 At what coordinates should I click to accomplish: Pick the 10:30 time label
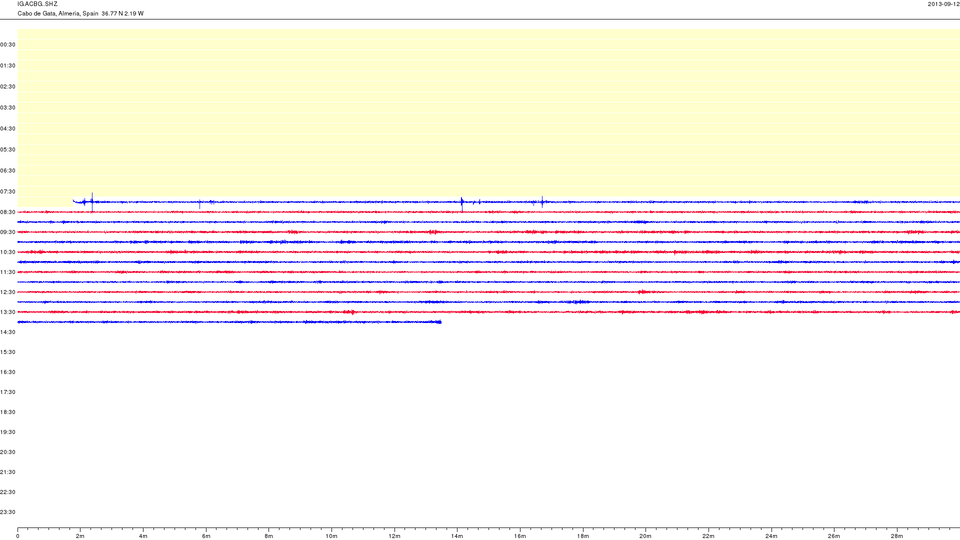[x=8, y=252]
